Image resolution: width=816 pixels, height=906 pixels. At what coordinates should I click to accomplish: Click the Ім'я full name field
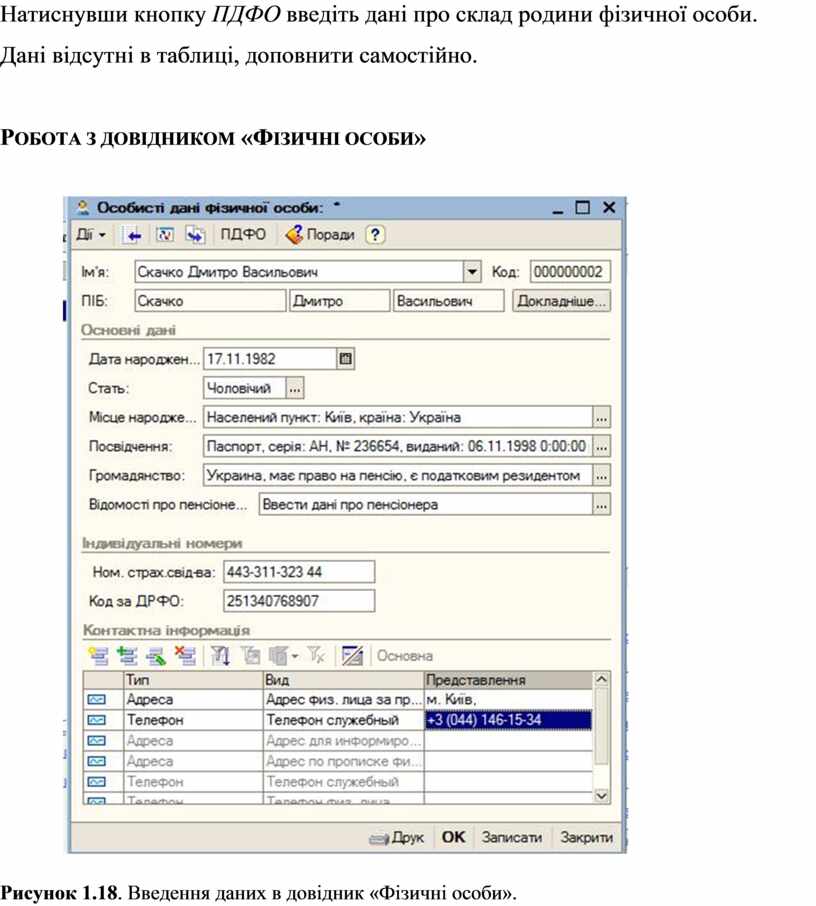coord(299,272)
